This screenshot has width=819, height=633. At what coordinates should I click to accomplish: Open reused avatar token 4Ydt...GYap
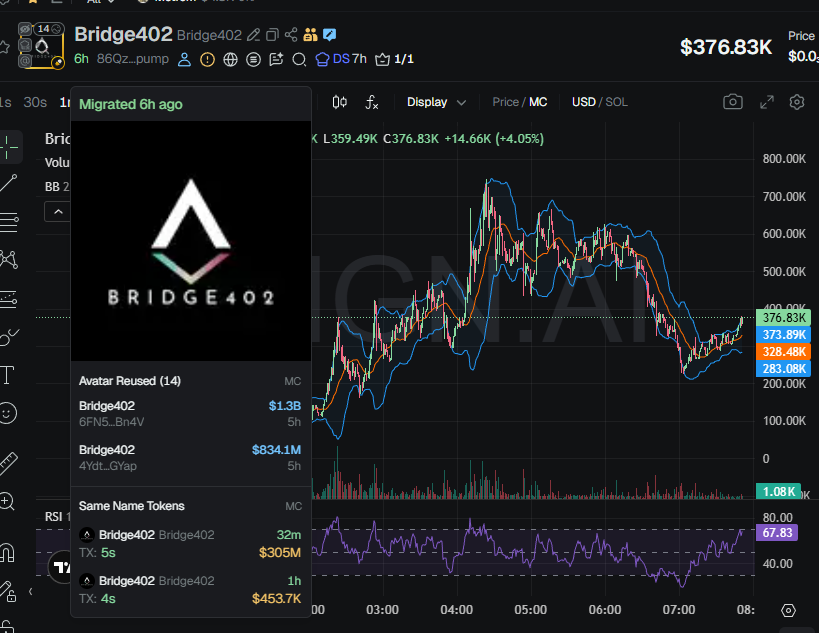[x=190, y=458]
